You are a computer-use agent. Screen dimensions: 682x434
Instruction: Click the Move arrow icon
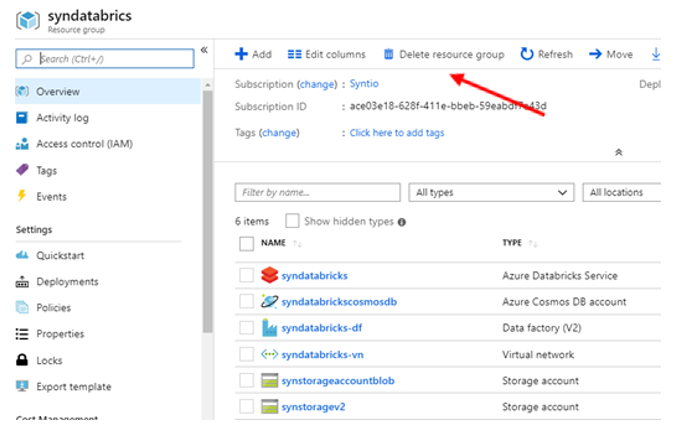595,54
